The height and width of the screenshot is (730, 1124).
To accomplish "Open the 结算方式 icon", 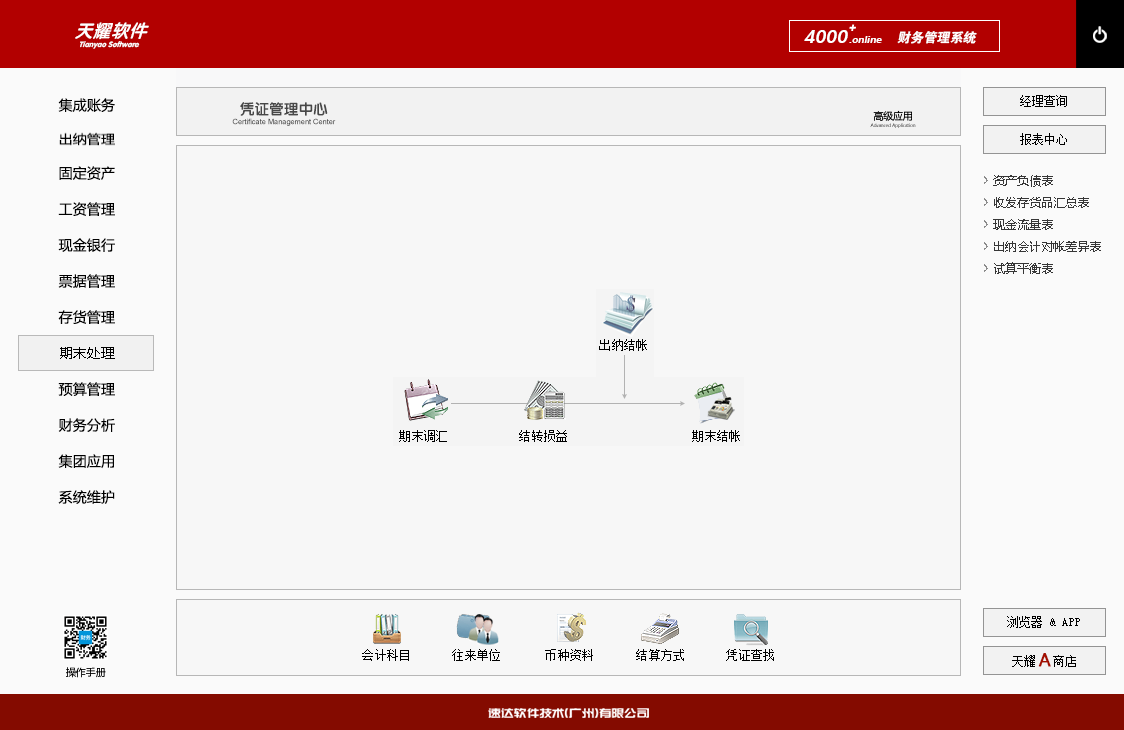I will pos(660,629).
